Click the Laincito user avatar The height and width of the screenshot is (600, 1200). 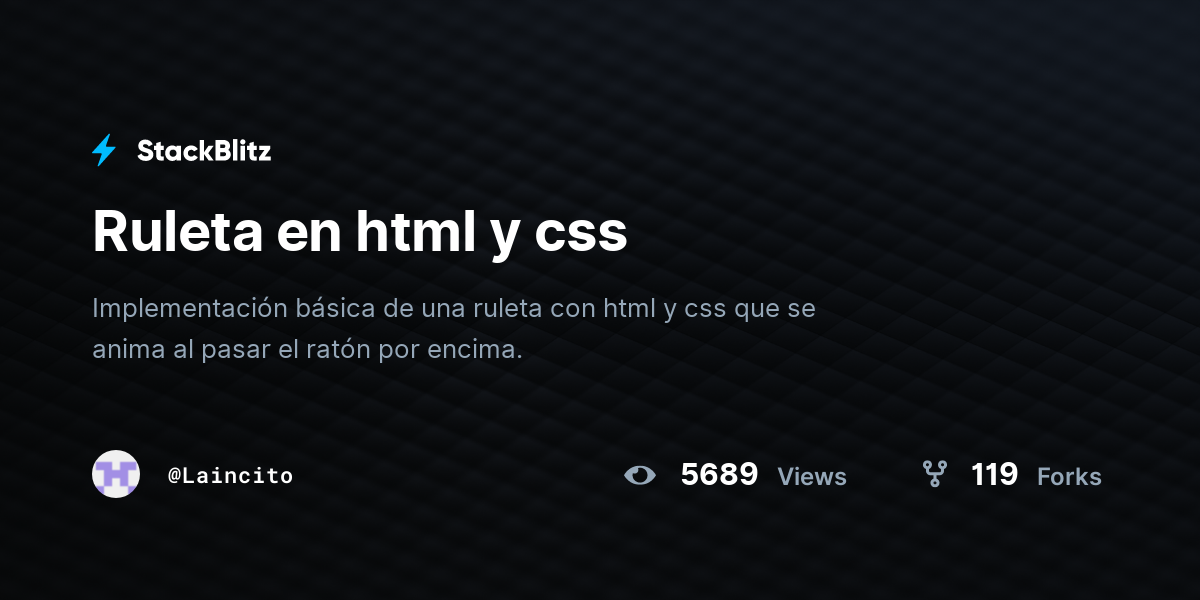pos(116,474)
